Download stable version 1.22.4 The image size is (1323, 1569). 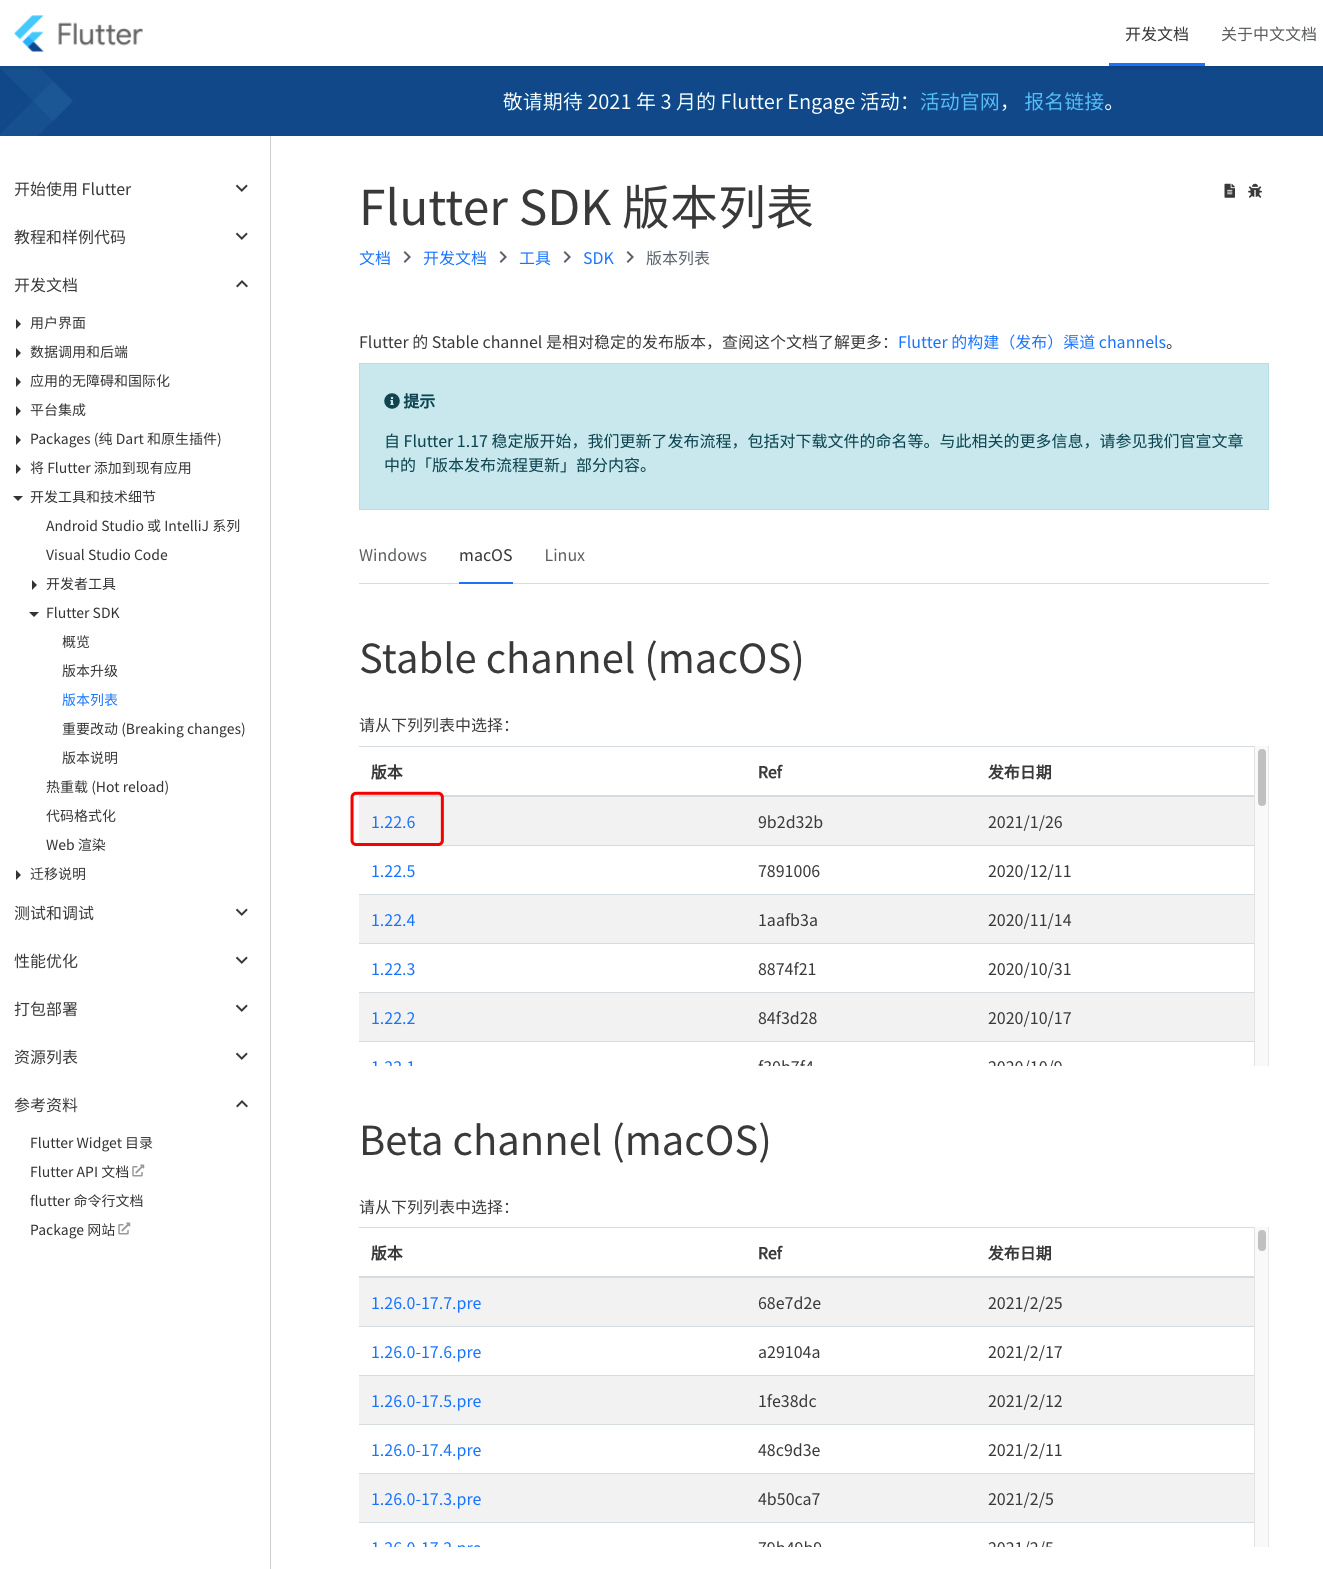tap(393, 920)
